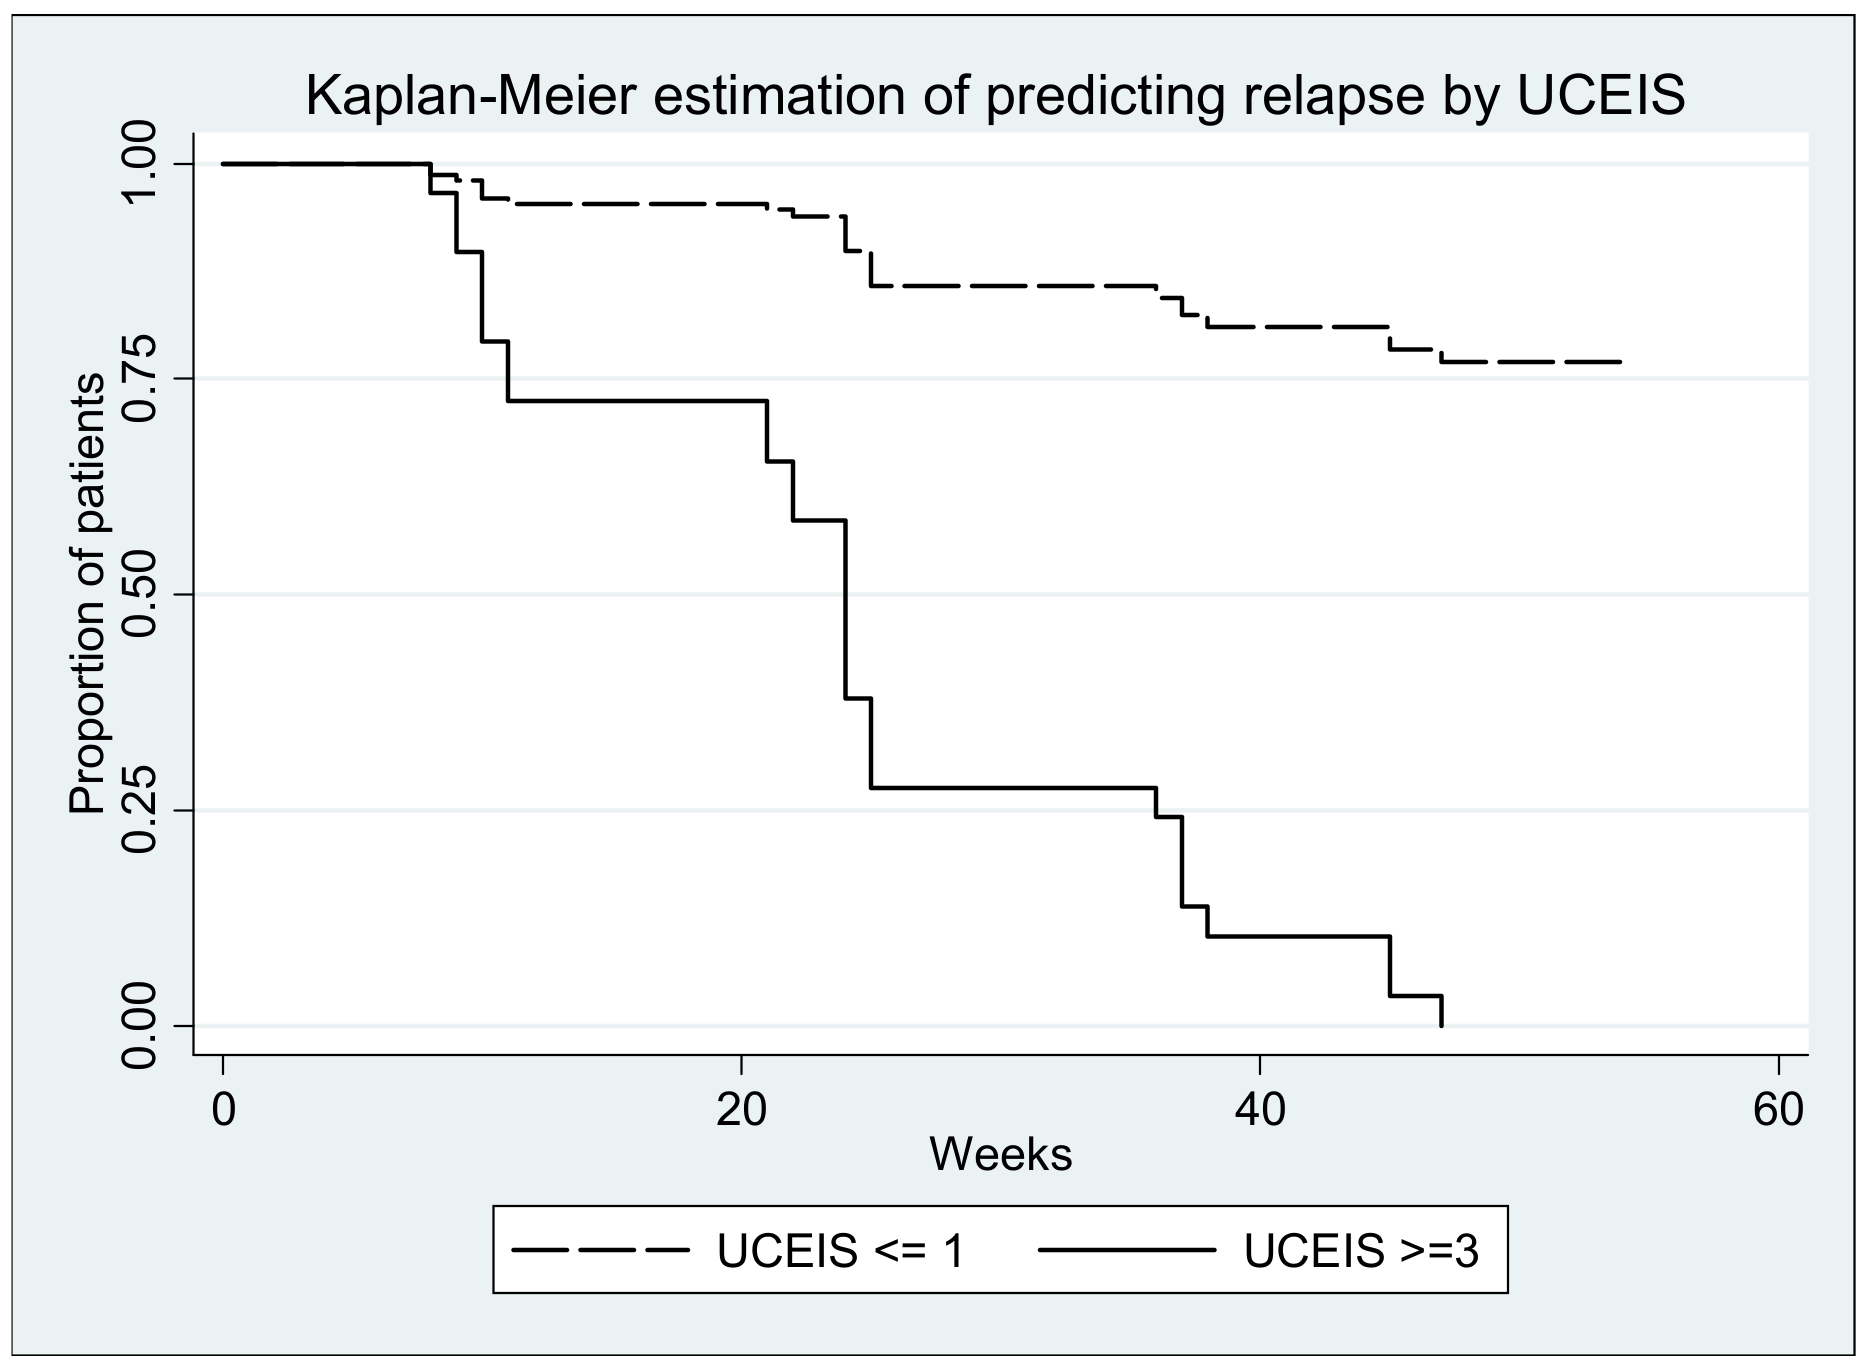This screenshot has width=1869, height=1368.
Task: Click the right end of the dashed curve
Action: coord(1619,361)
